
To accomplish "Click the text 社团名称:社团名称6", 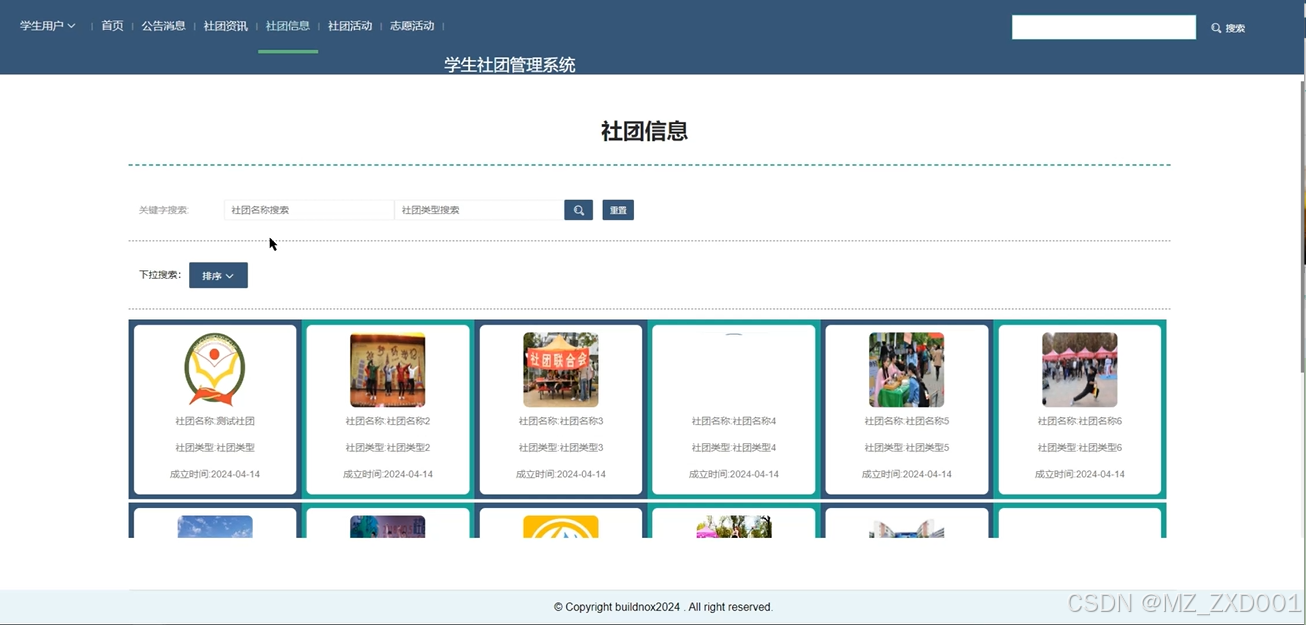I will click(x=1080, y=421).
